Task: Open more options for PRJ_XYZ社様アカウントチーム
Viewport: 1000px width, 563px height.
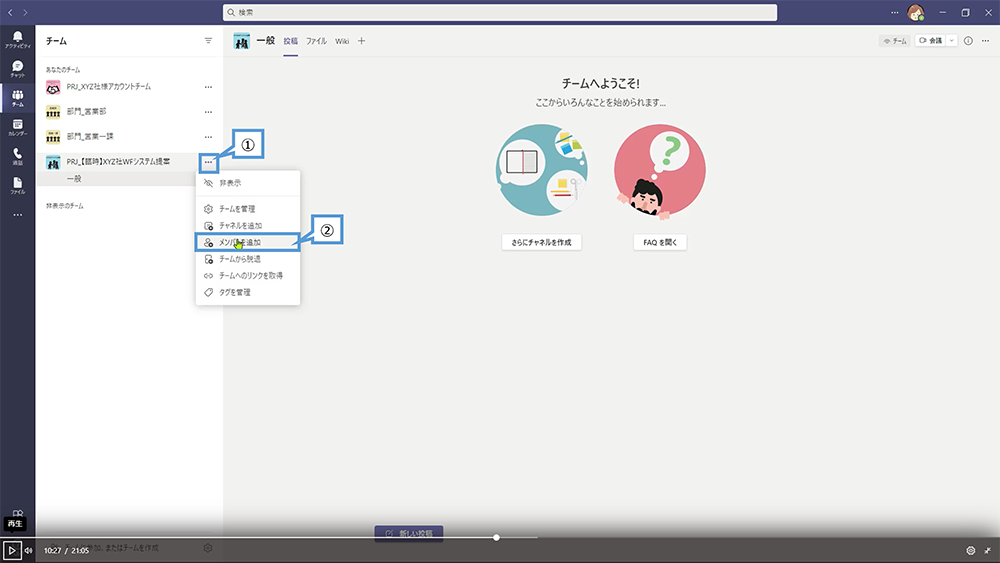Action: (208, 87)
